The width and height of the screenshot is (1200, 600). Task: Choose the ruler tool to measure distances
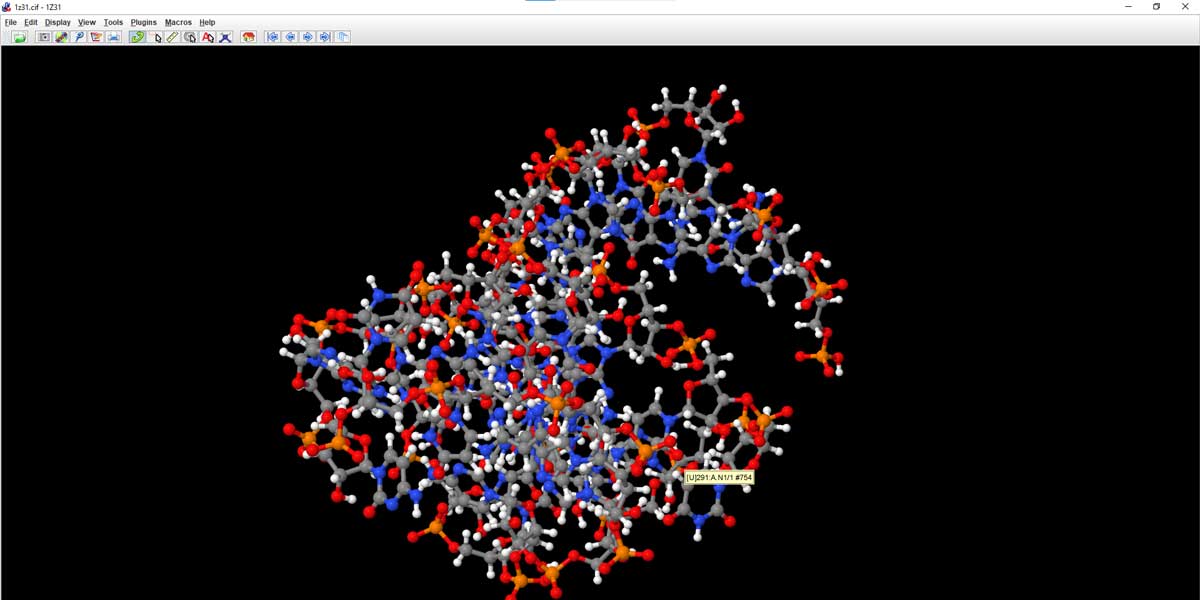coord(171,36)
